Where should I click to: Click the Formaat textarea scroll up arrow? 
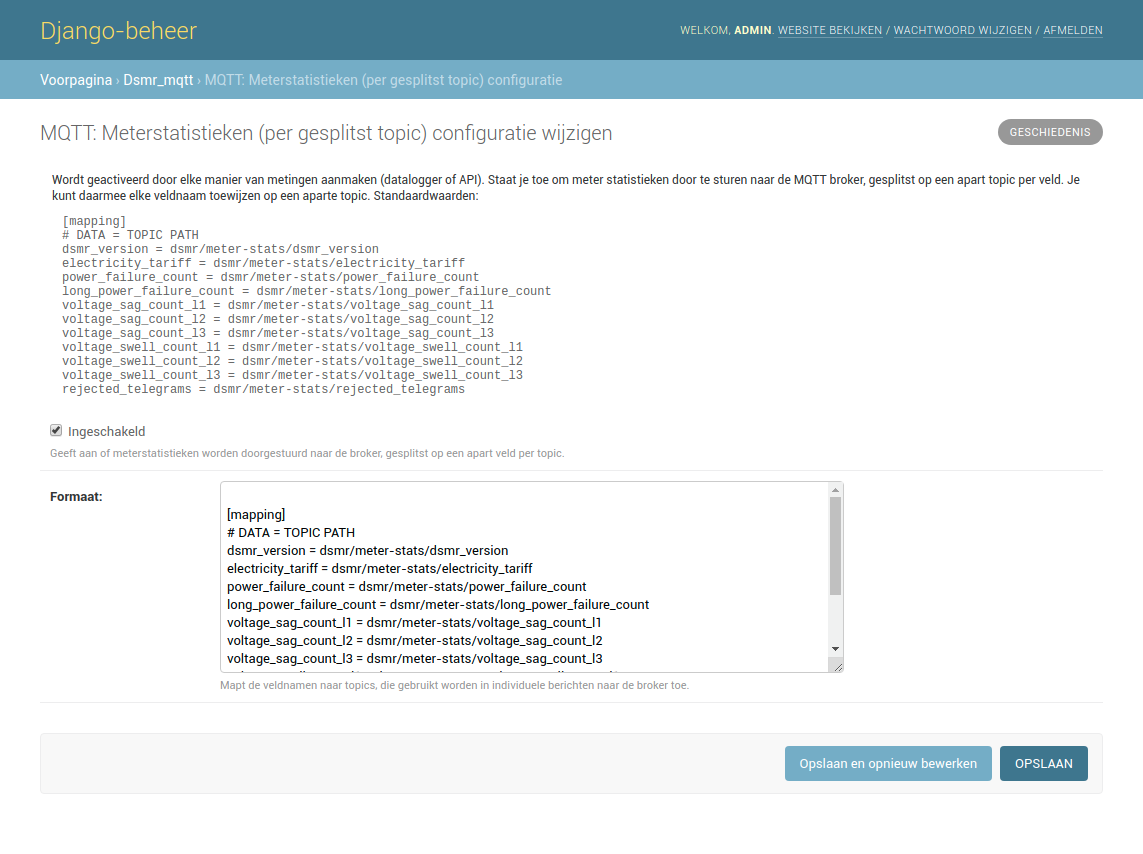(835, 490)
